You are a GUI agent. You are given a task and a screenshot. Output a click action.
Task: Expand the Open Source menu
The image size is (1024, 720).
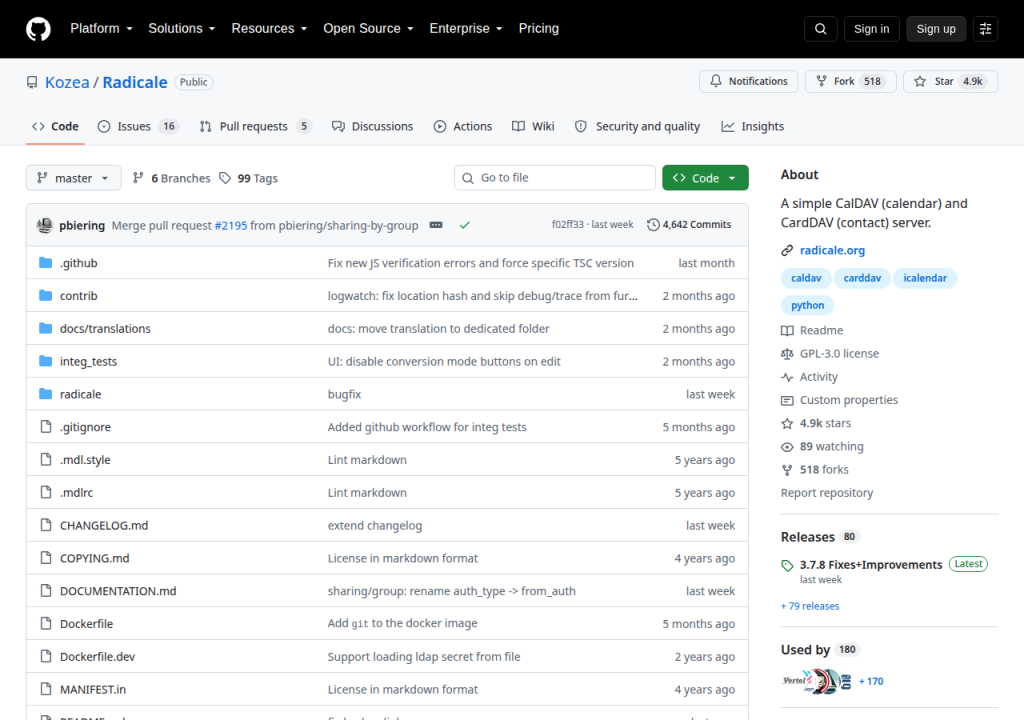coord(368,29)
